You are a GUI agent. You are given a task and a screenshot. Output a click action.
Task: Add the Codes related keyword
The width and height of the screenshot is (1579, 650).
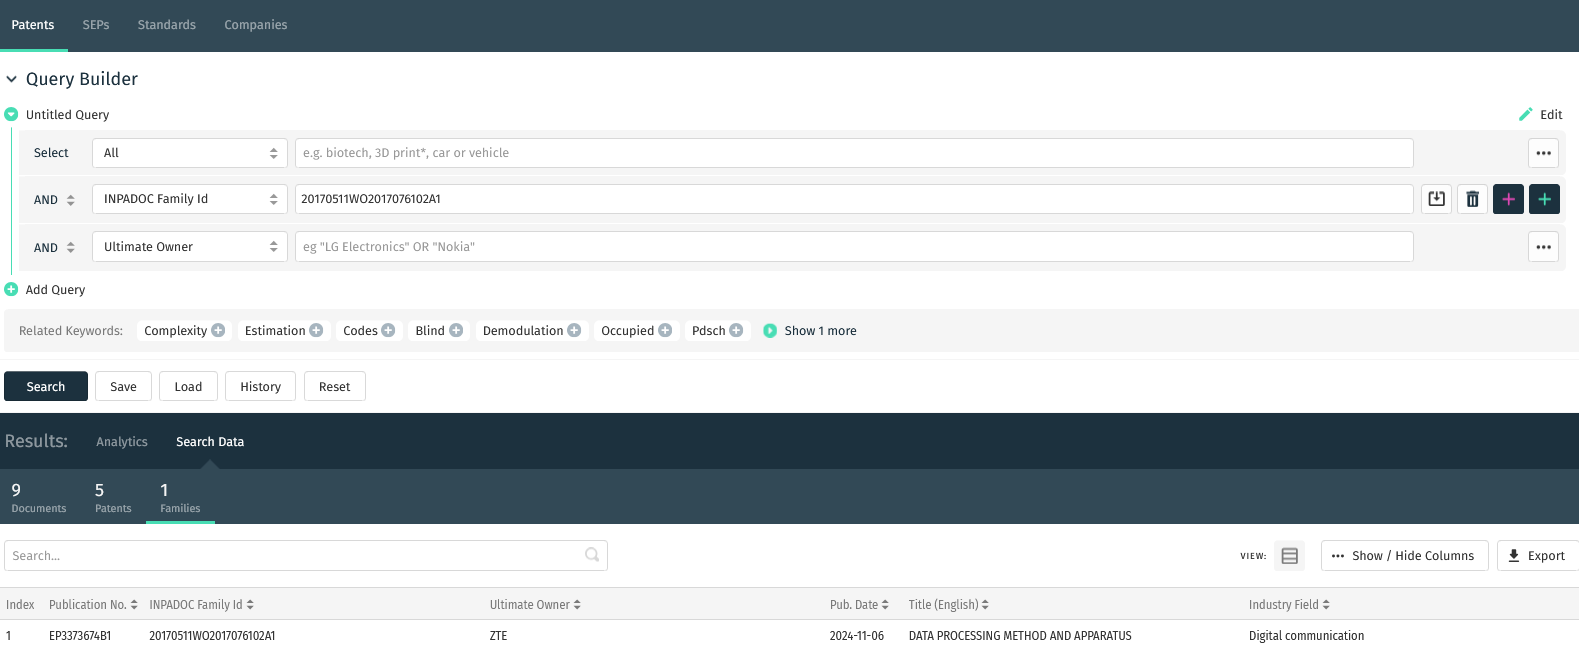[388, 331]
